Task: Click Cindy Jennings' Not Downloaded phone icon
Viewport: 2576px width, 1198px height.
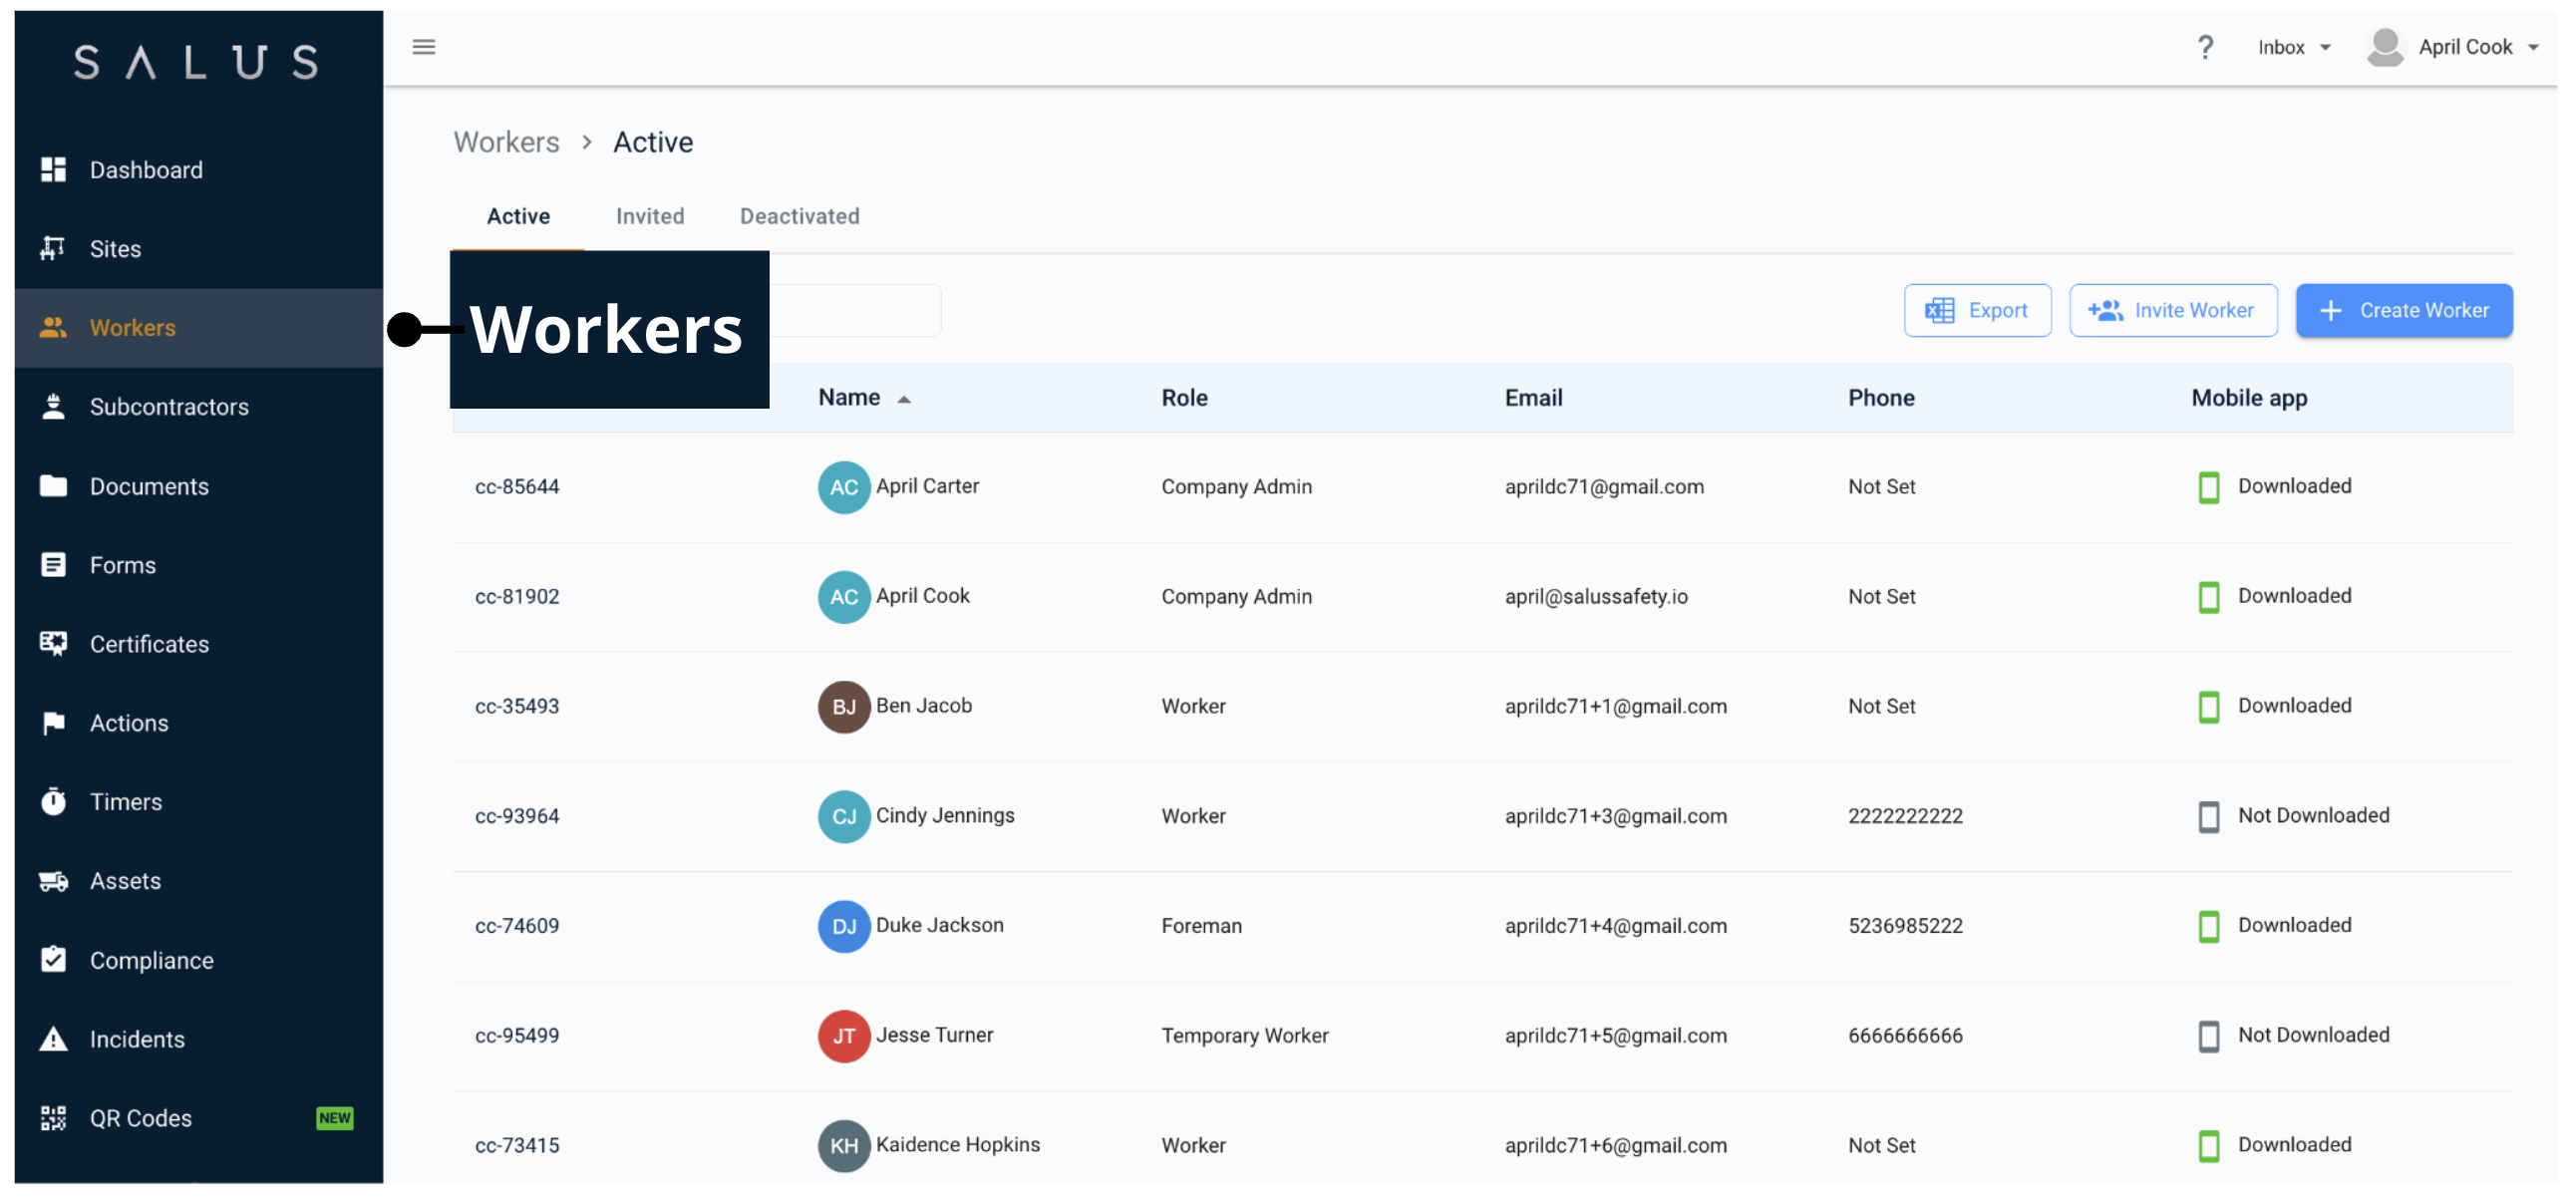Action: coord(2208,816)
